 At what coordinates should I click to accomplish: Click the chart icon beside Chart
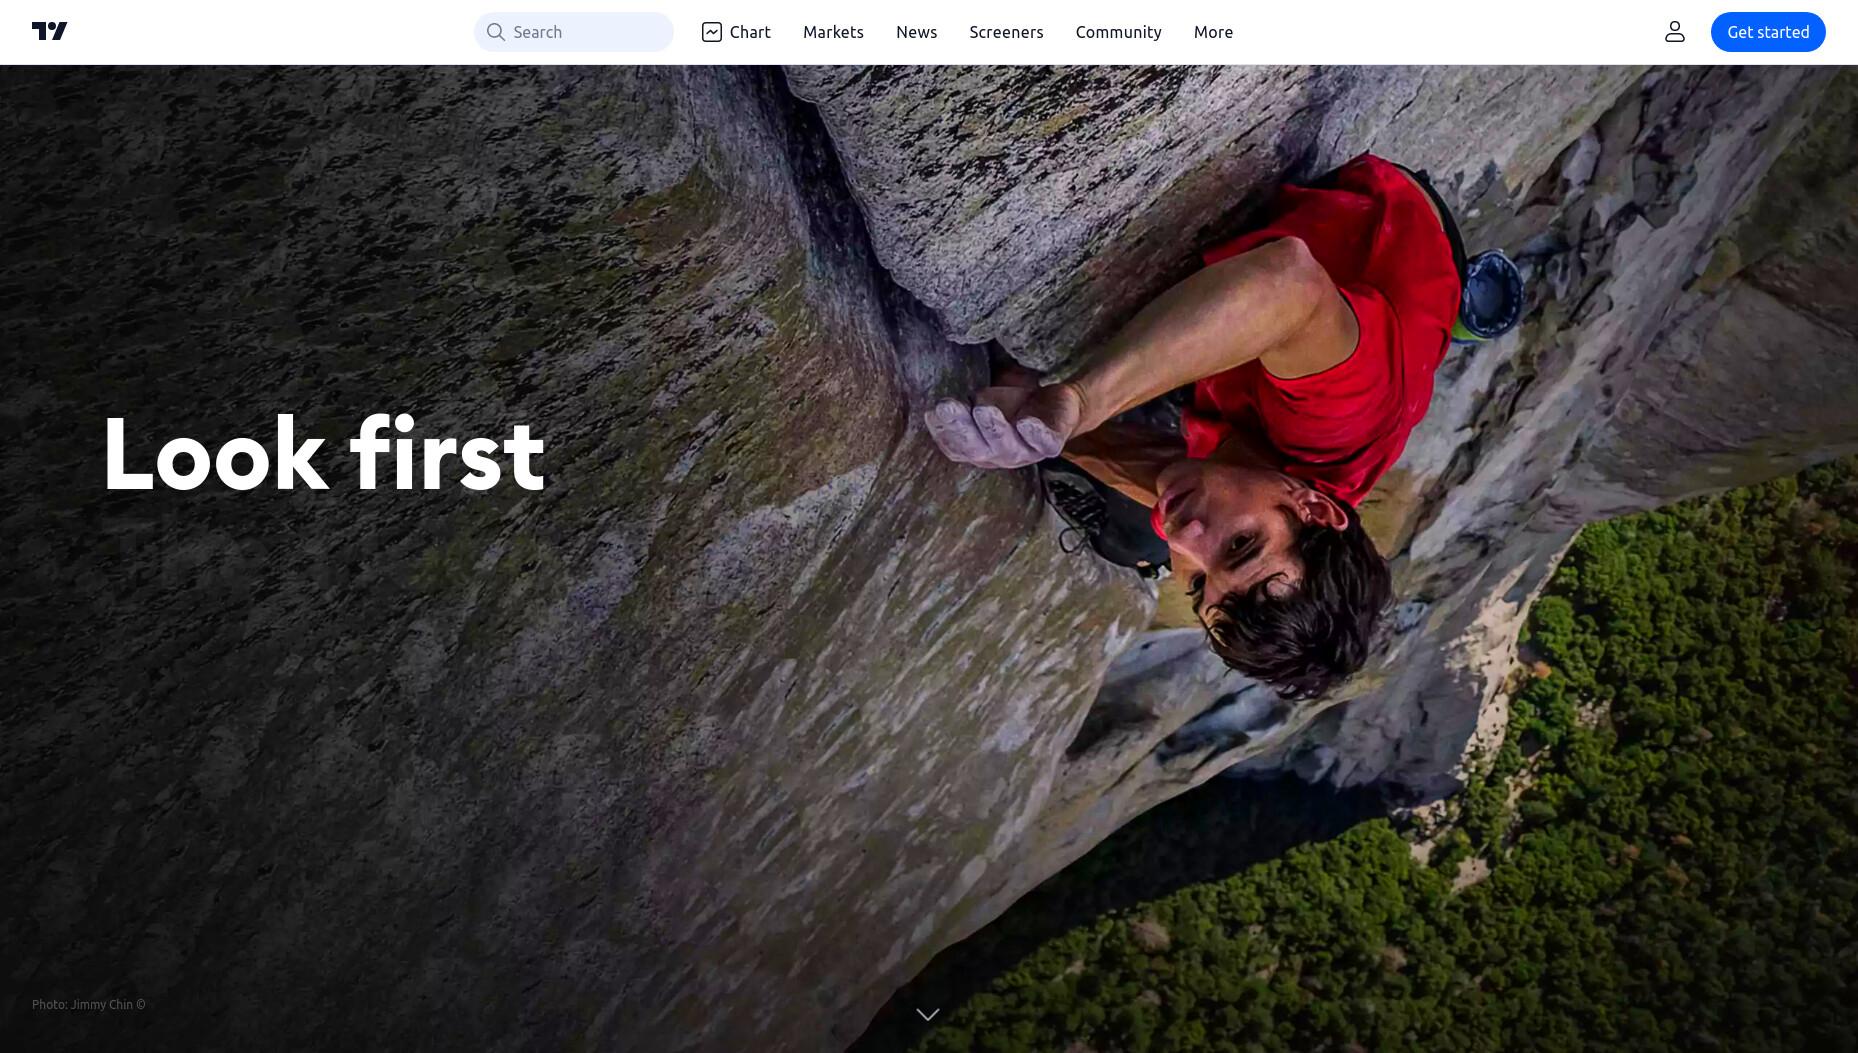tap(712, 32)
